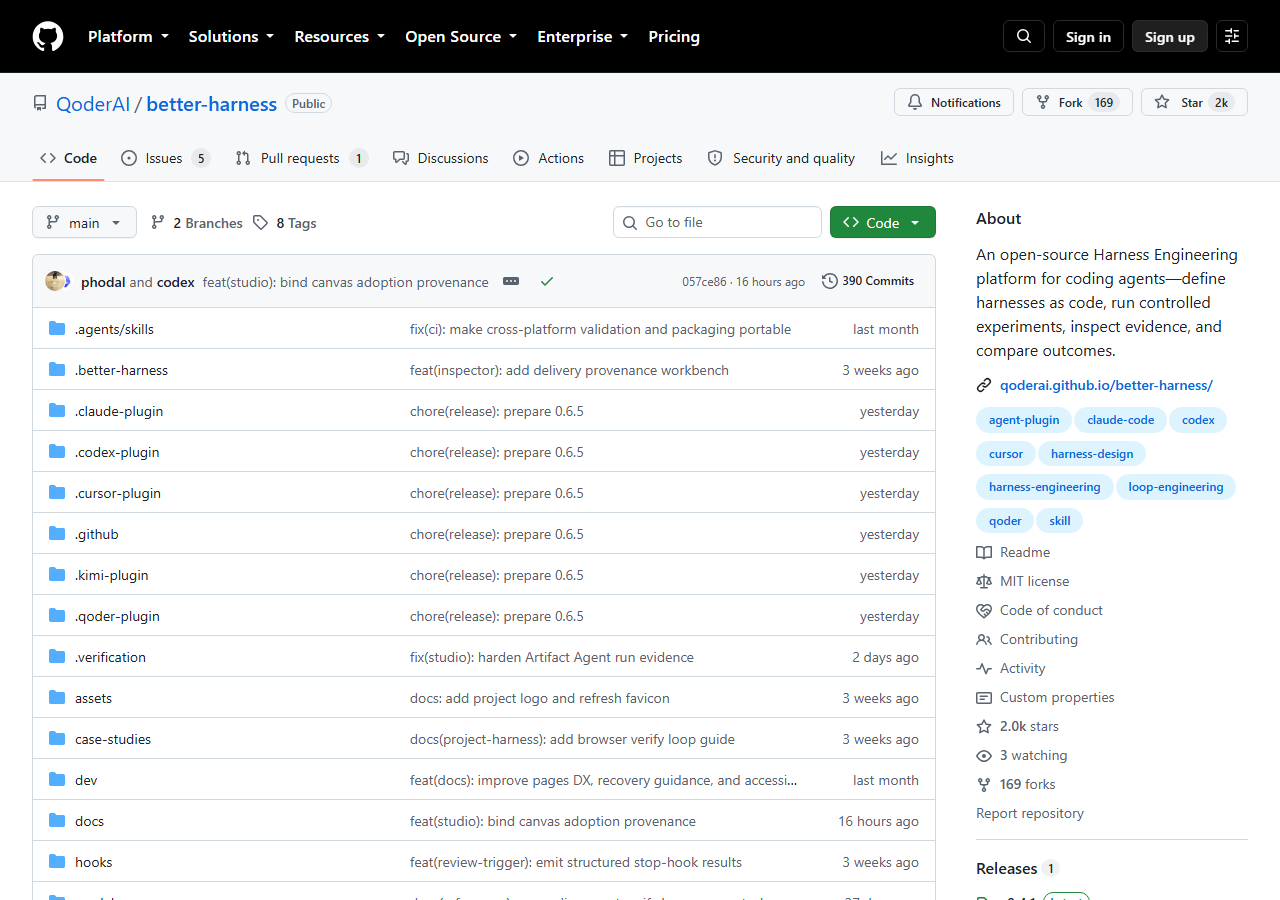Click the folder icon beside case-studies
The width and height of the screenshot is (1280, 900).
tap(57, 739)
